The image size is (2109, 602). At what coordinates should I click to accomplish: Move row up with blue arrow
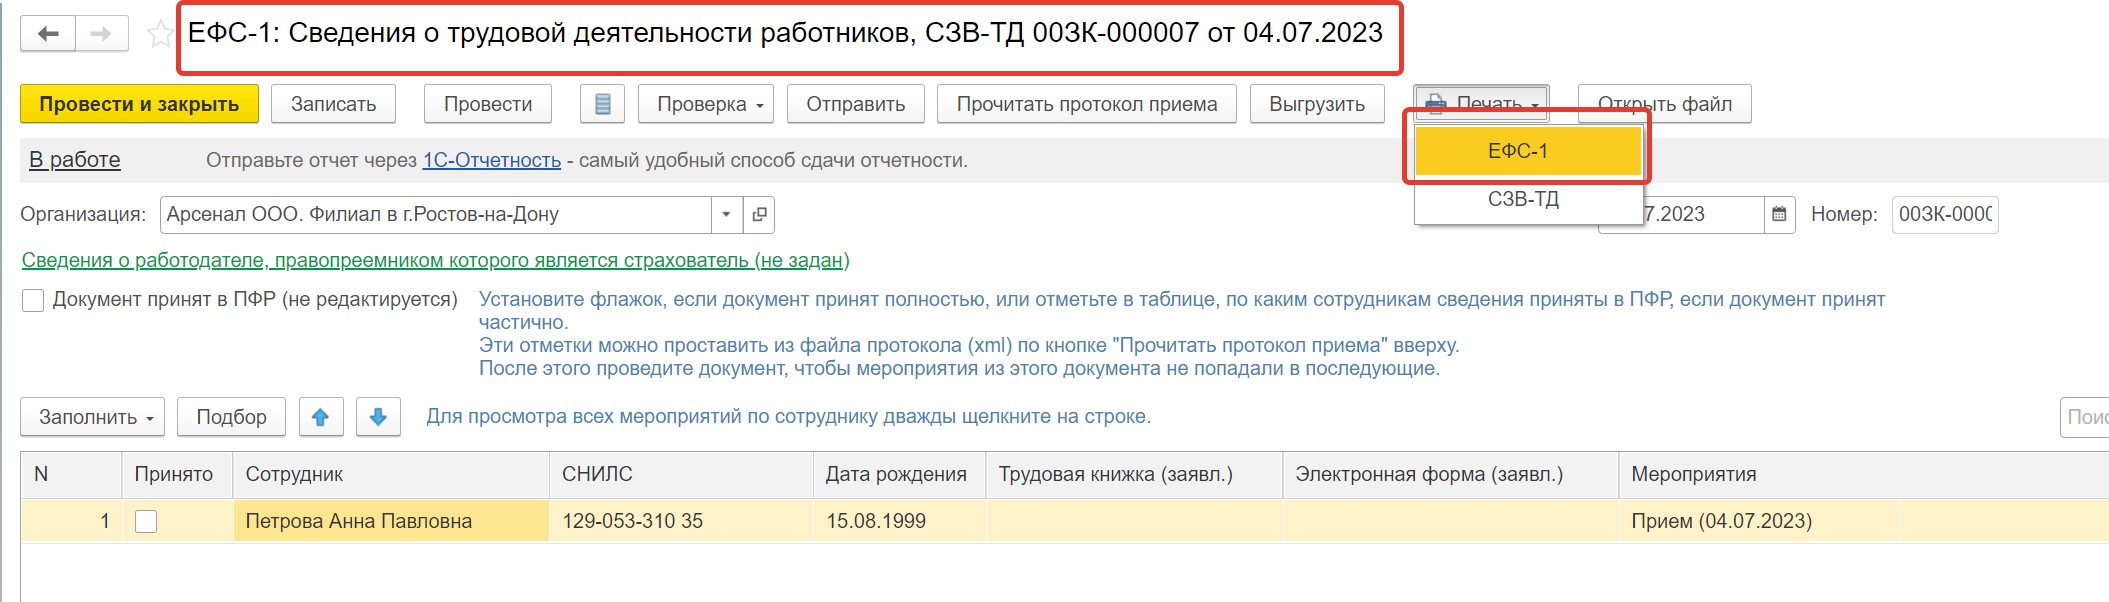tap(320, 417)
